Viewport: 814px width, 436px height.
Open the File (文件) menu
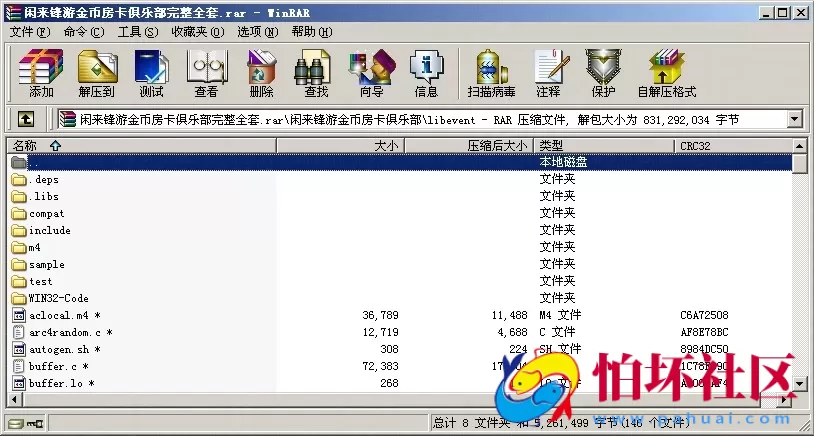pos(30,32)
